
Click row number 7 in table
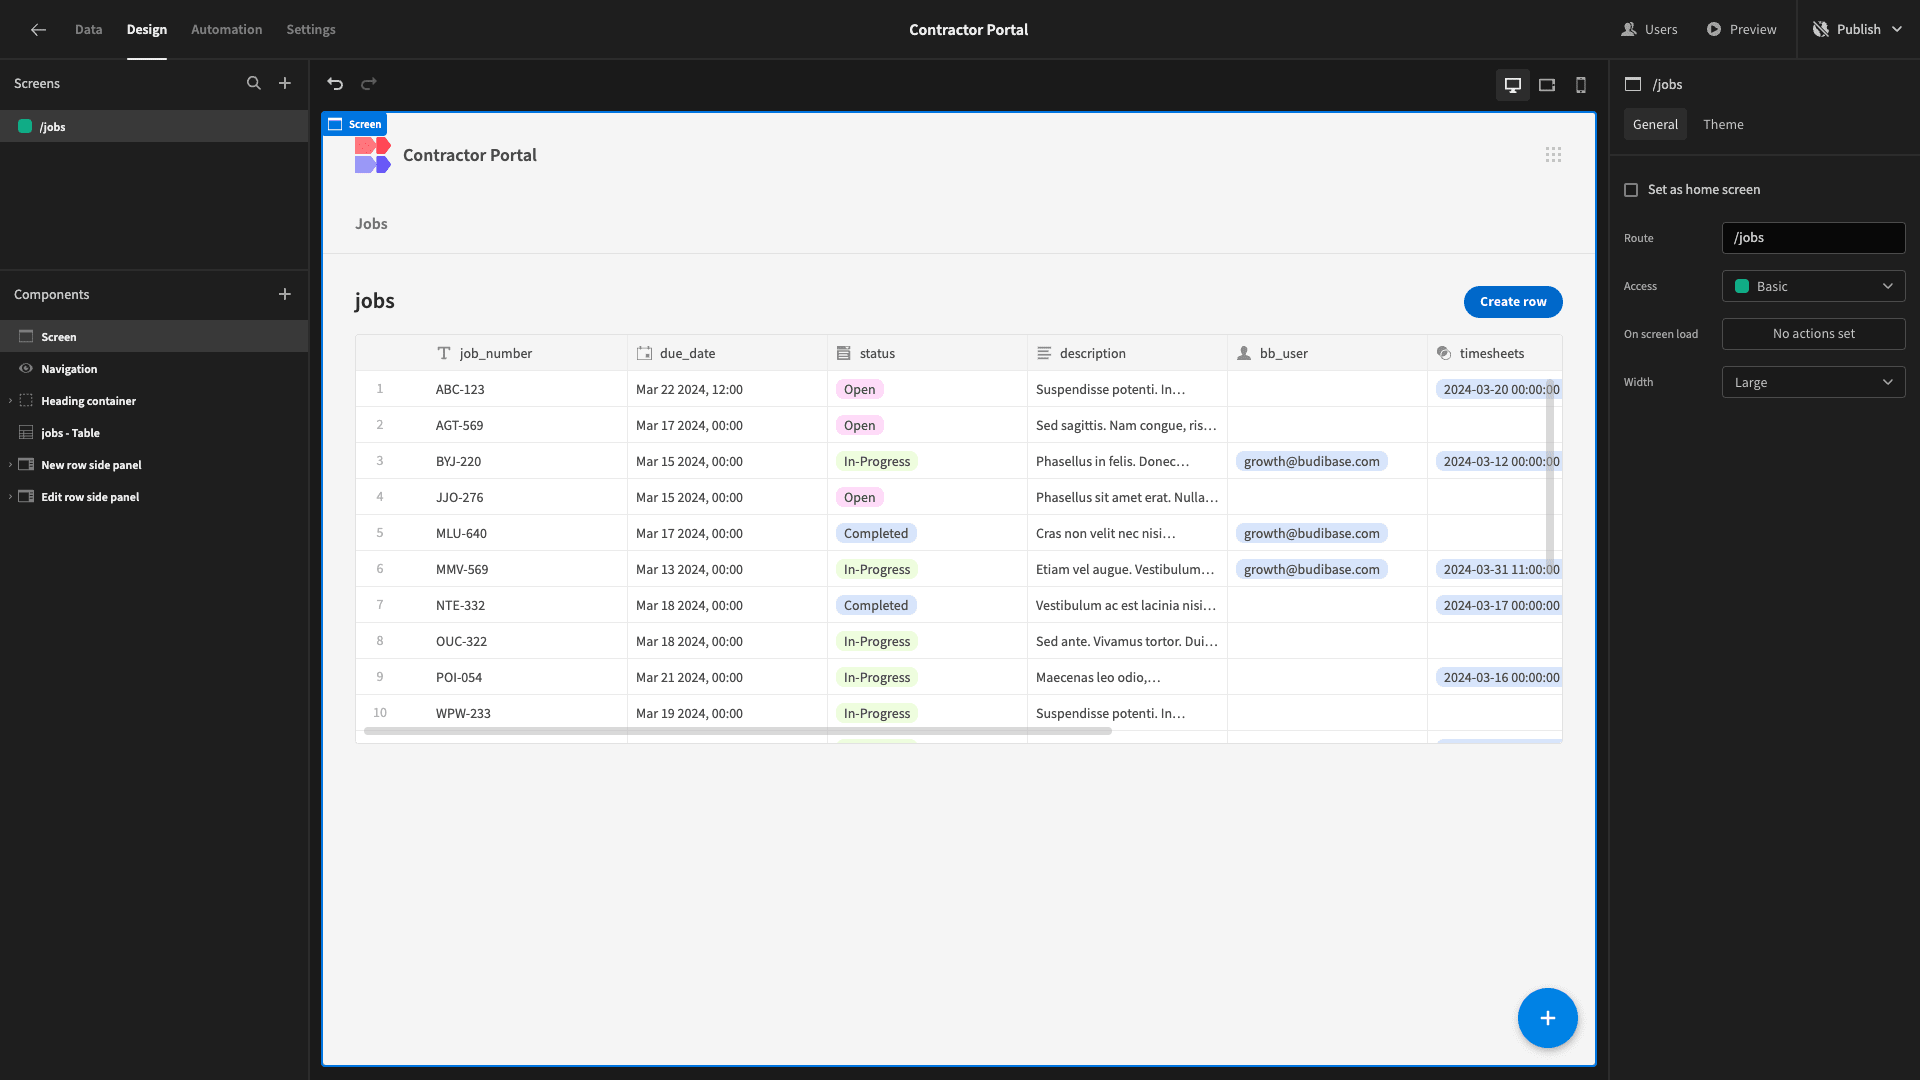(380, 605)
